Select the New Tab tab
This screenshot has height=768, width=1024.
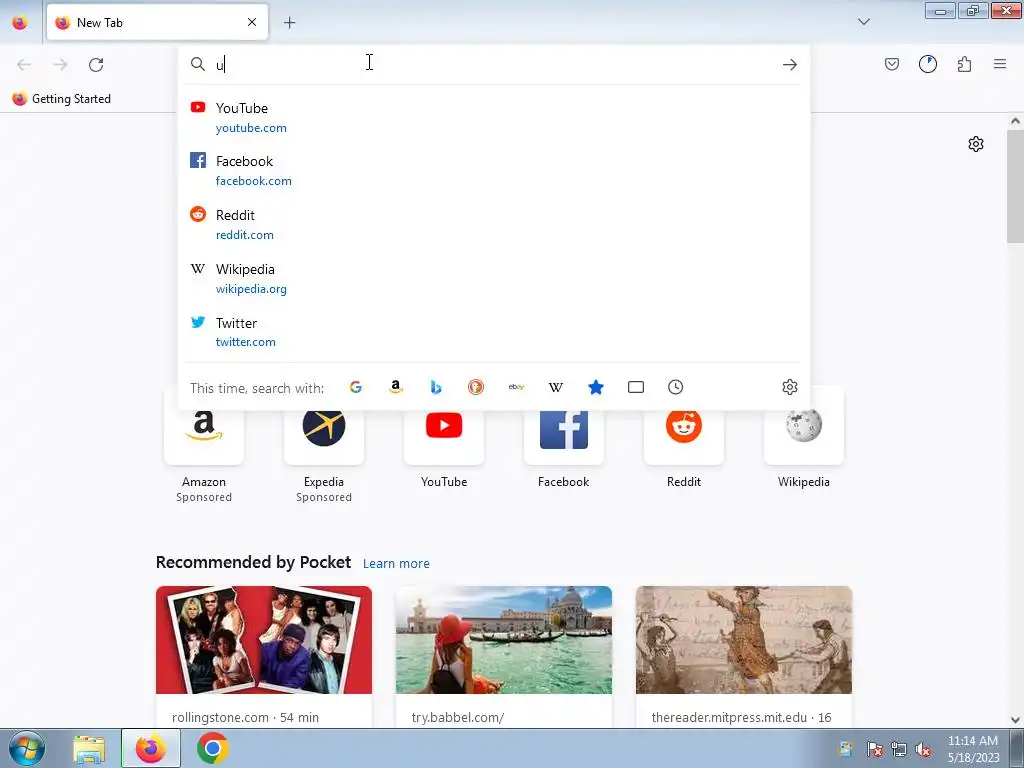coord(157,22)
